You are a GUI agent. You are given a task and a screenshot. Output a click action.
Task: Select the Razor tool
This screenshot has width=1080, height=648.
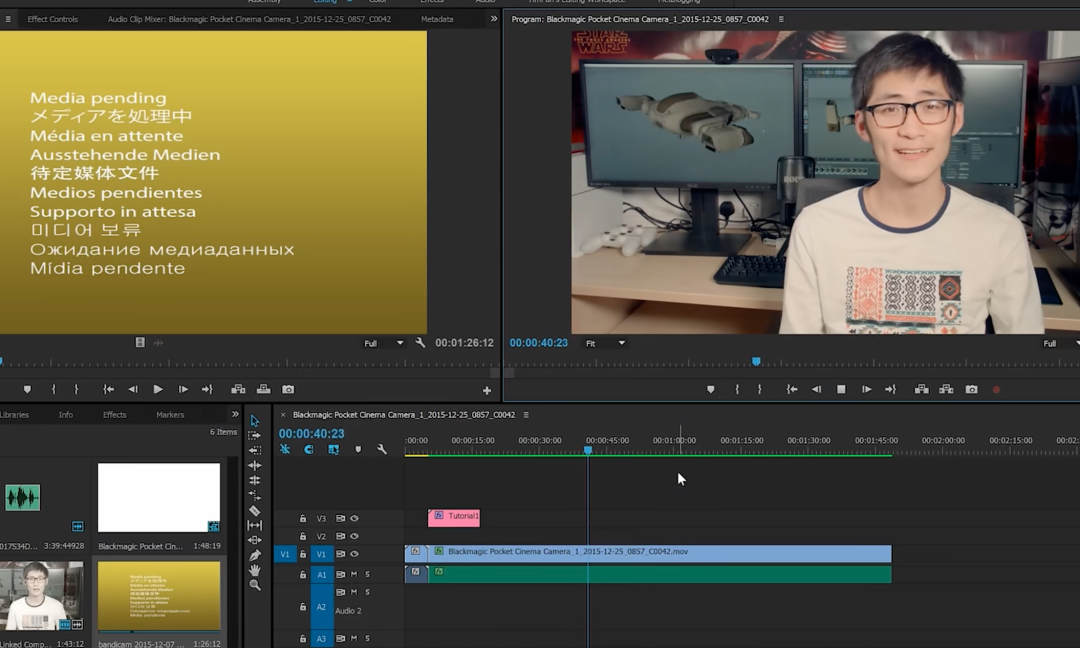pyautogui.click(x=255, y=510)
